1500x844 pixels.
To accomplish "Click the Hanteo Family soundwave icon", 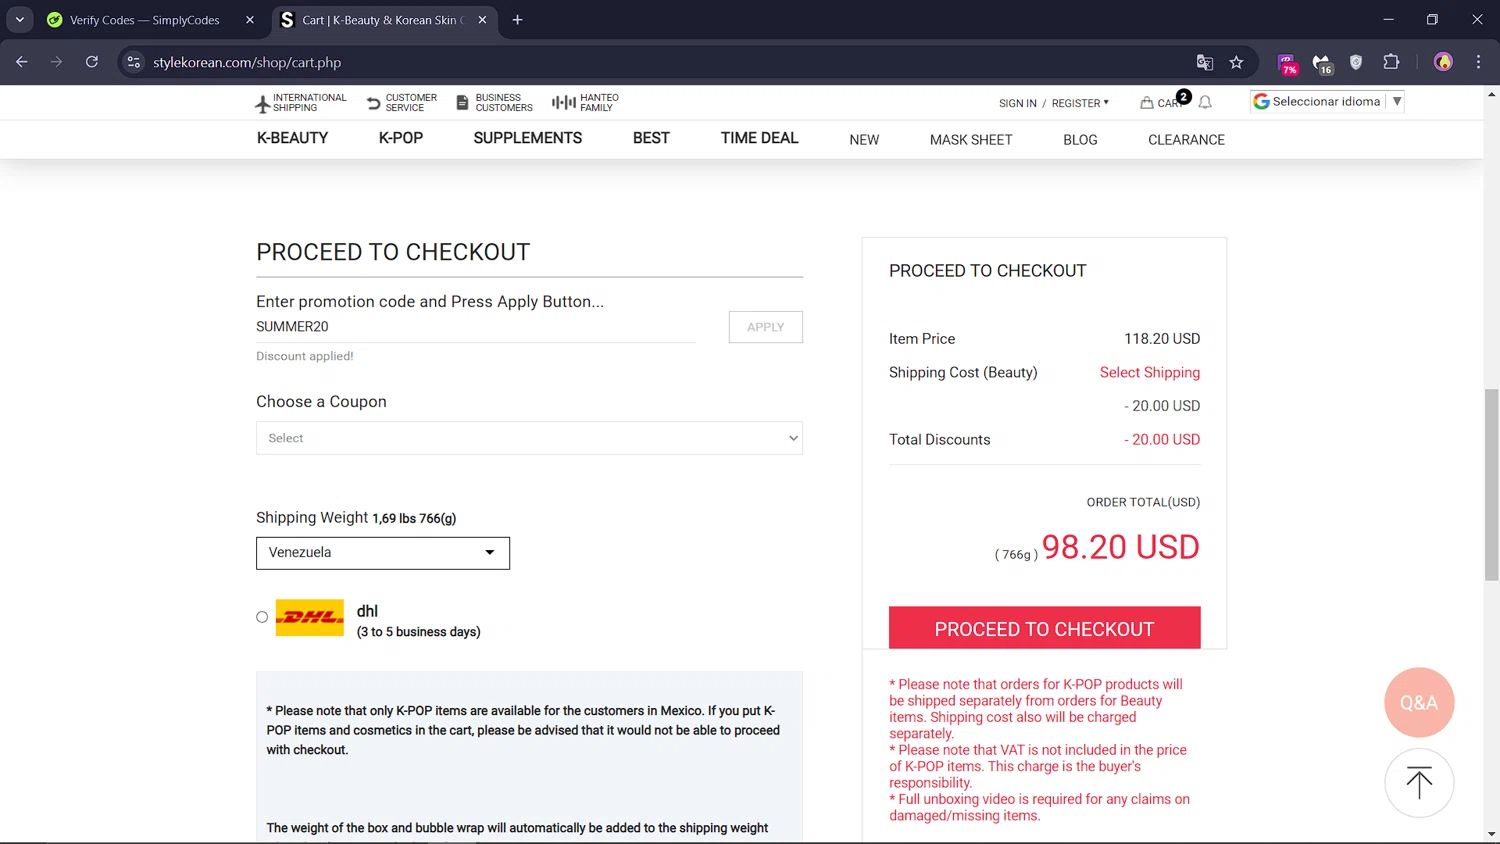I will pyautogui.click(x=563, y=103).
